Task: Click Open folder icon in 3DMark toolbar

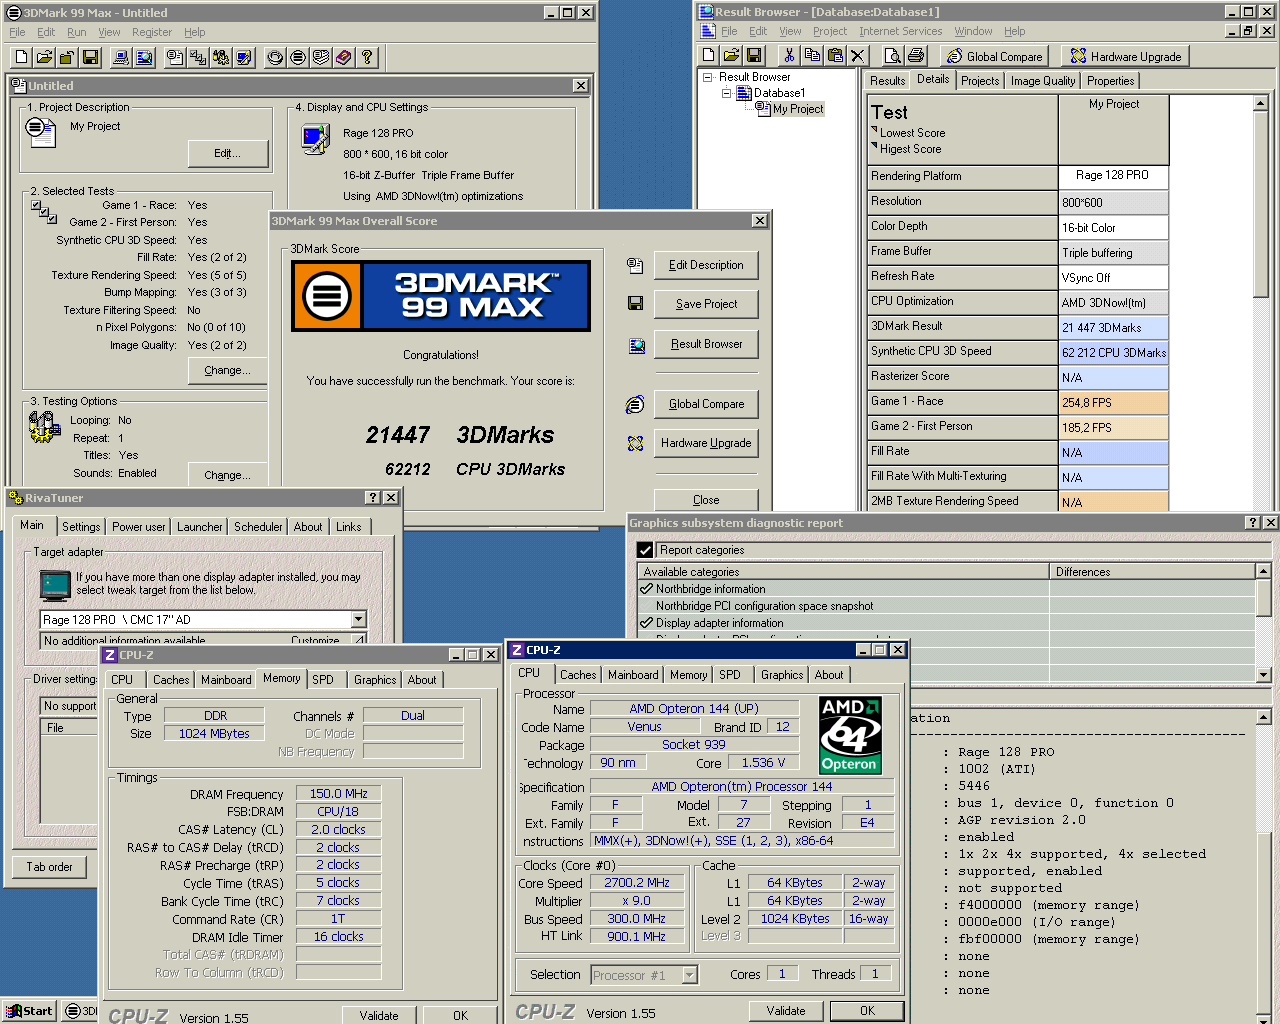Action: 44,57
